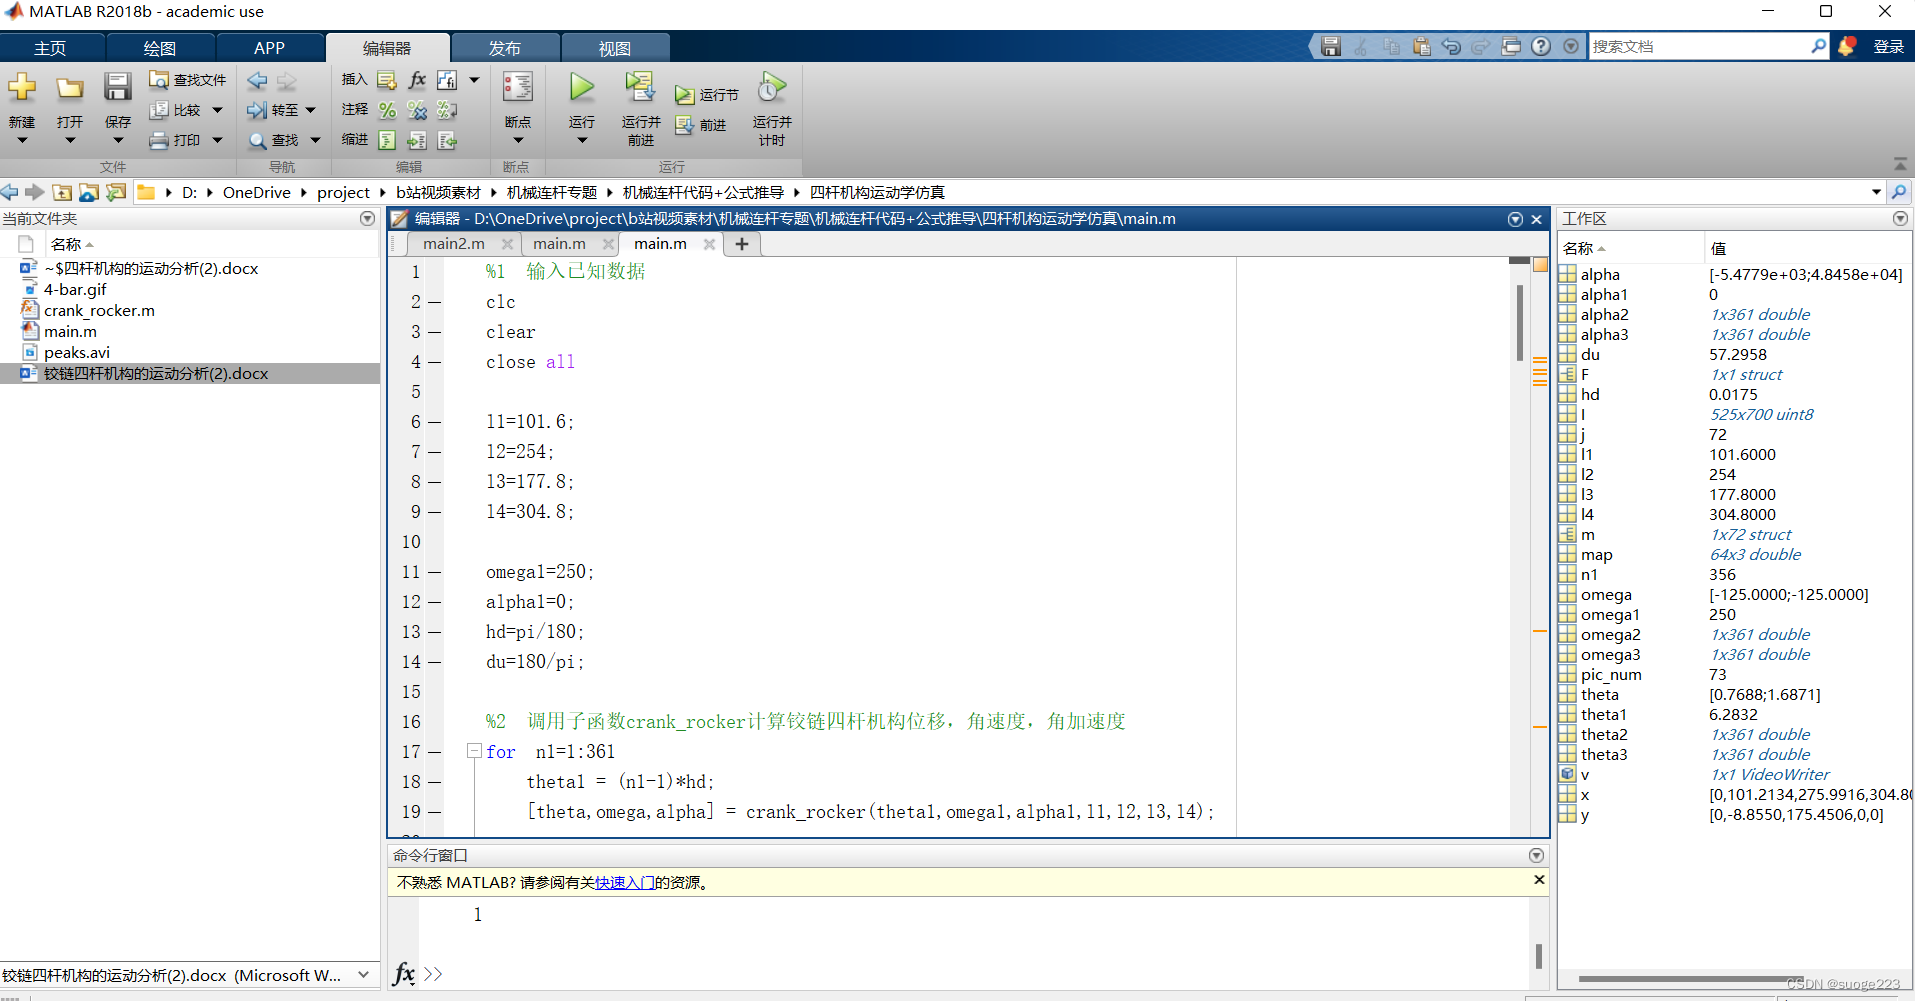Click the Compare (比较) button
This screenshot has height=1001, width=1915.
tap(175, 110)
